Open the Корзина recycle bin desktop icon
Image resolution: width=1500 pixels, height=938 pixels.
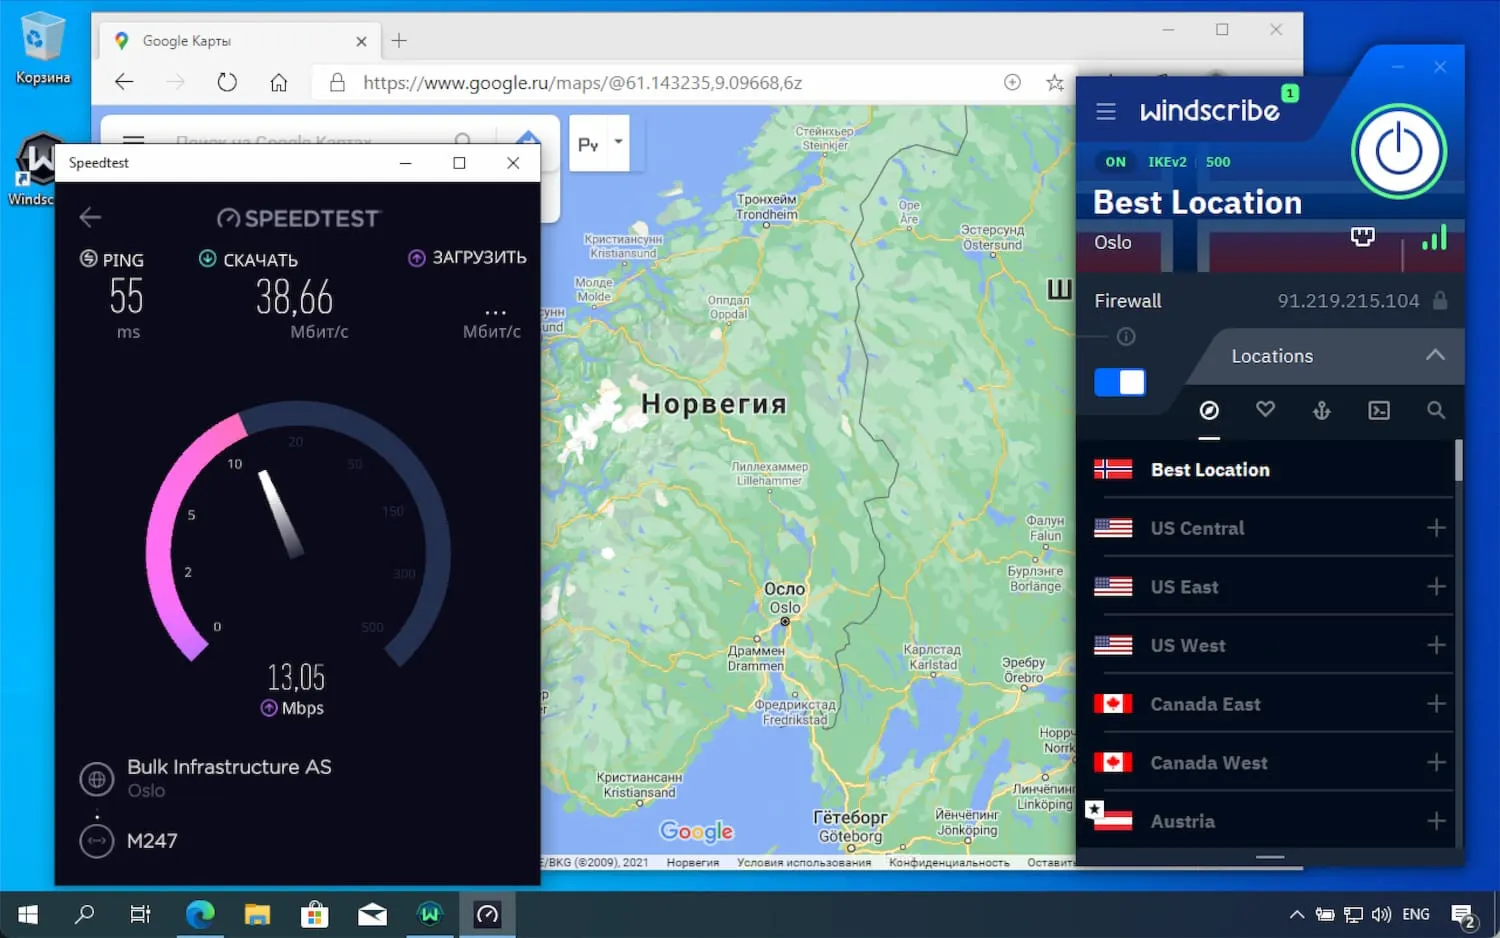43,49
